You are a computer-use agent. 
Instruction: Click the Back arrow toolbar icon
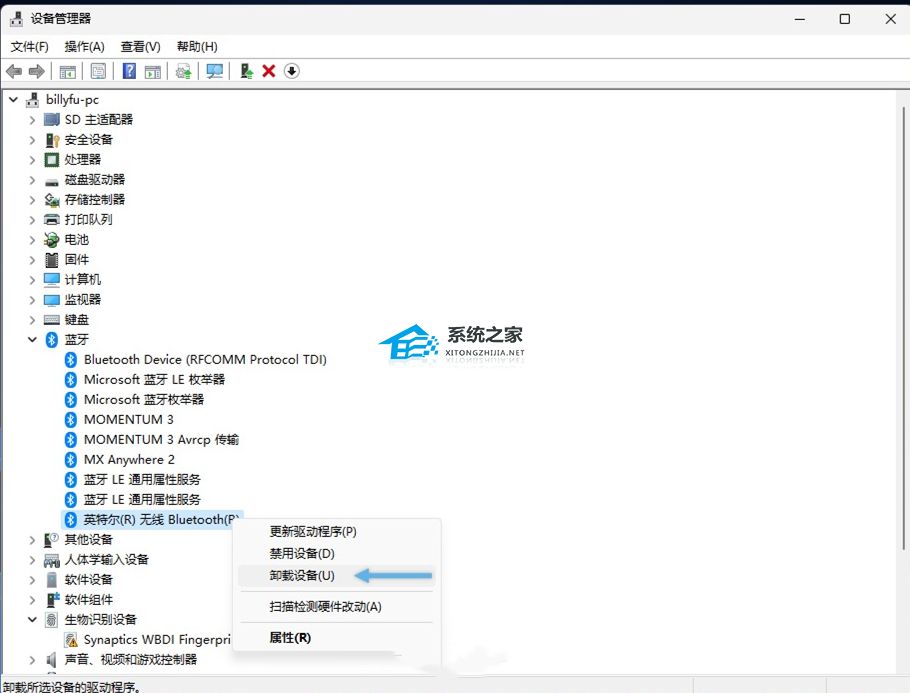[x=14, y=71]
